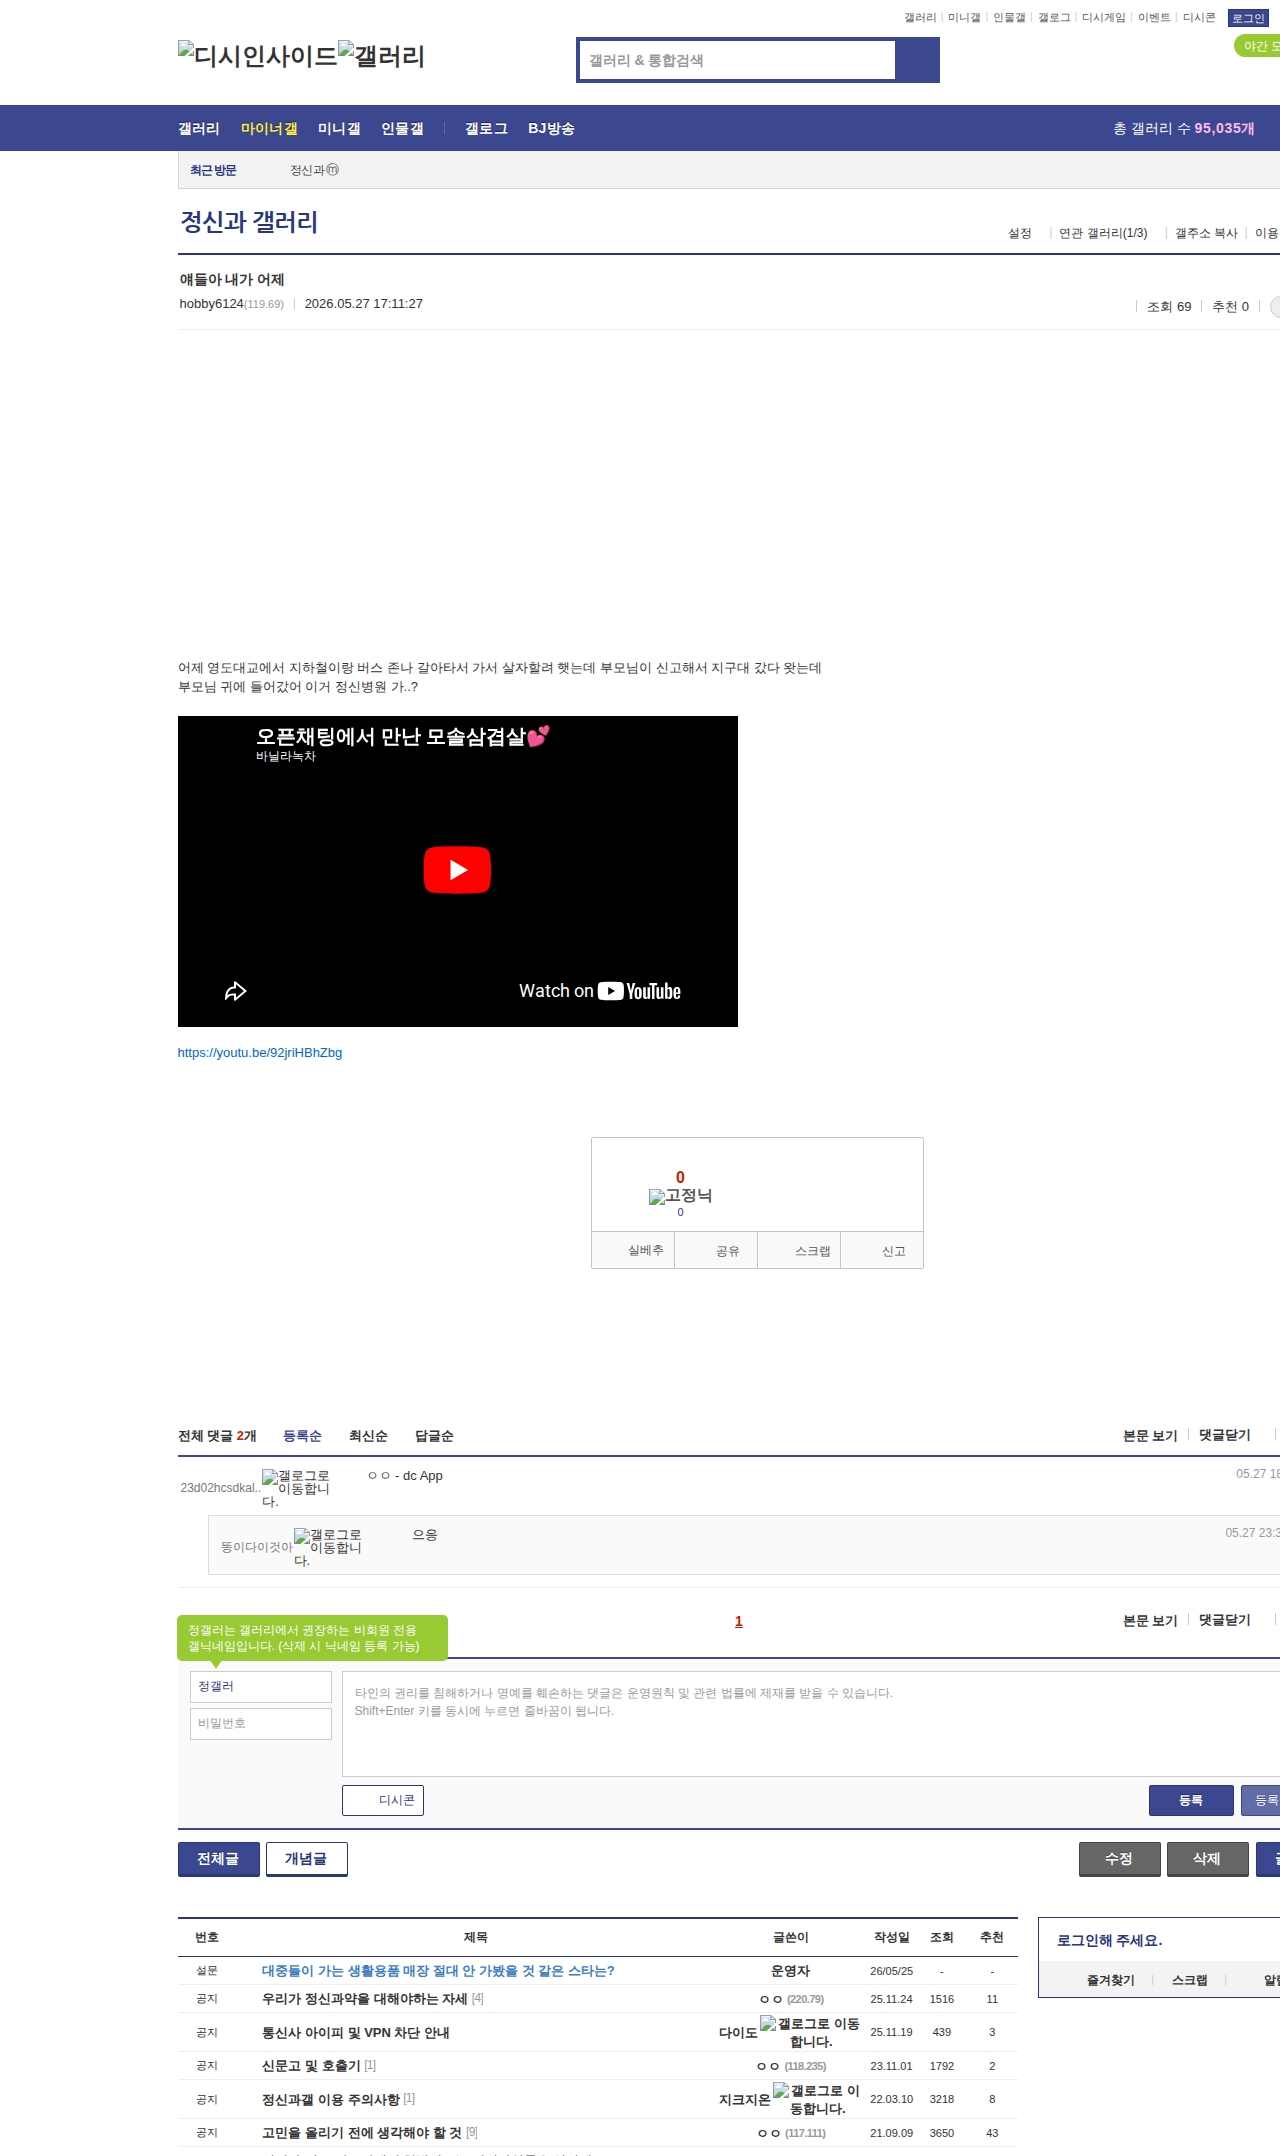This screenshot has height=2156, width=1280.
Task: Click the 고정닉 recommend icon
Action: tap(680, 1196)
